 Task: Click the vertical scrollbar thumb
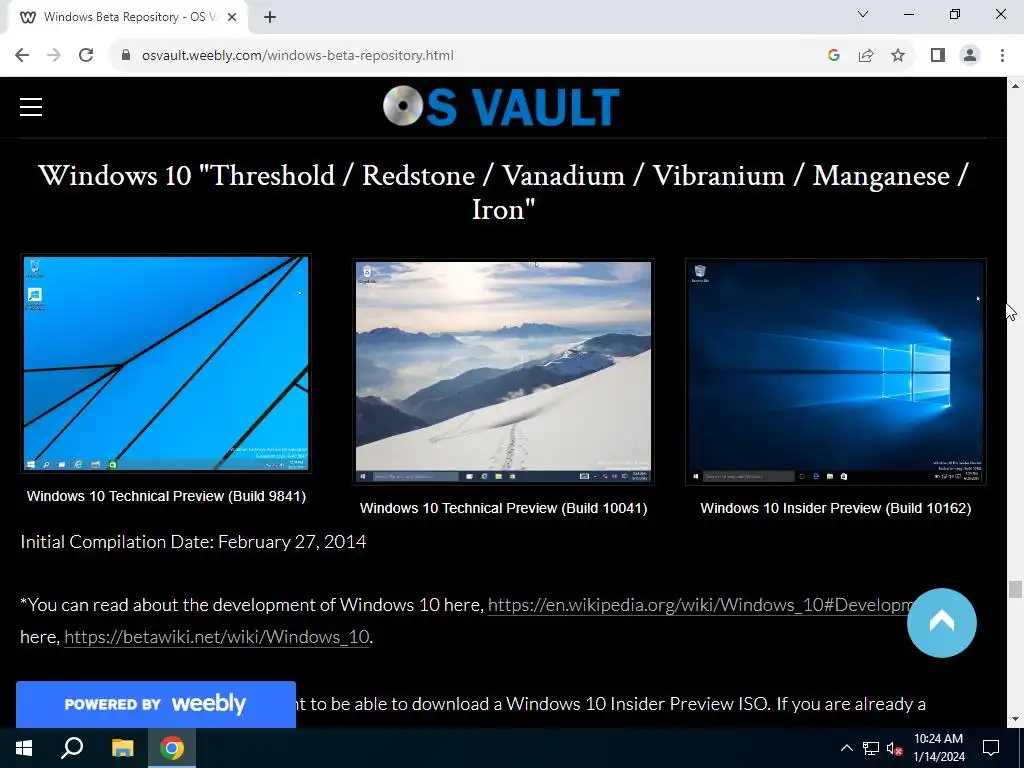click(1015, 589)
